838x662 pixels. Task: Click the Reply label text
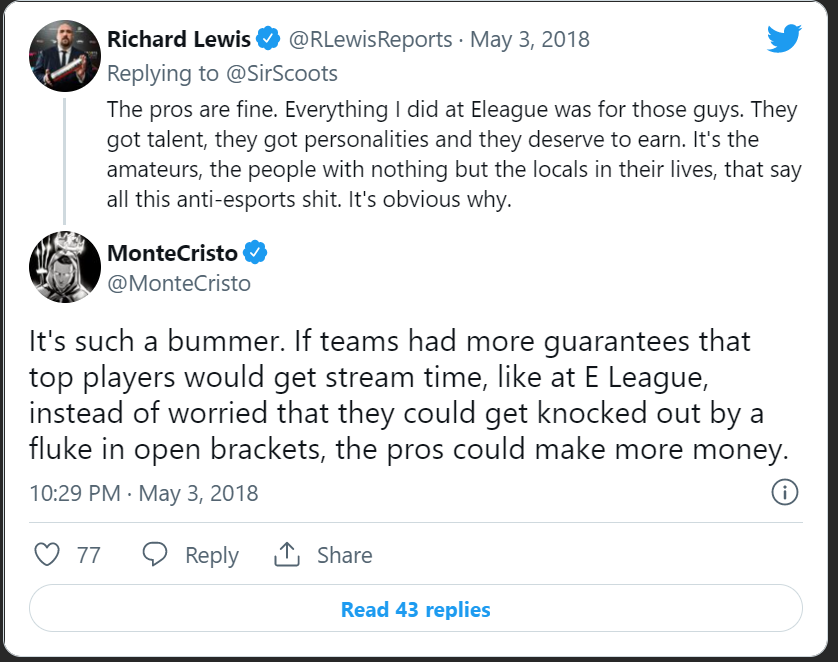click(x=212, y=555)
